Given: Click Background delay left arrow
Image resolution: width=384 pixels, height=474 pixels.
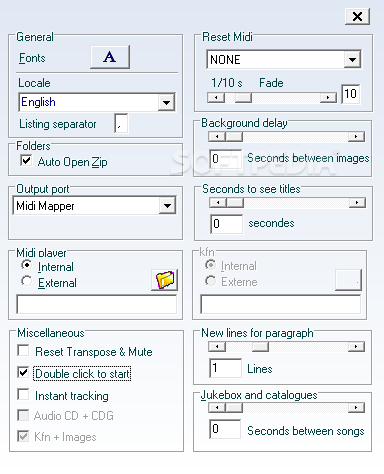Looking at the screenshot, I should click(x=217, y=137).
